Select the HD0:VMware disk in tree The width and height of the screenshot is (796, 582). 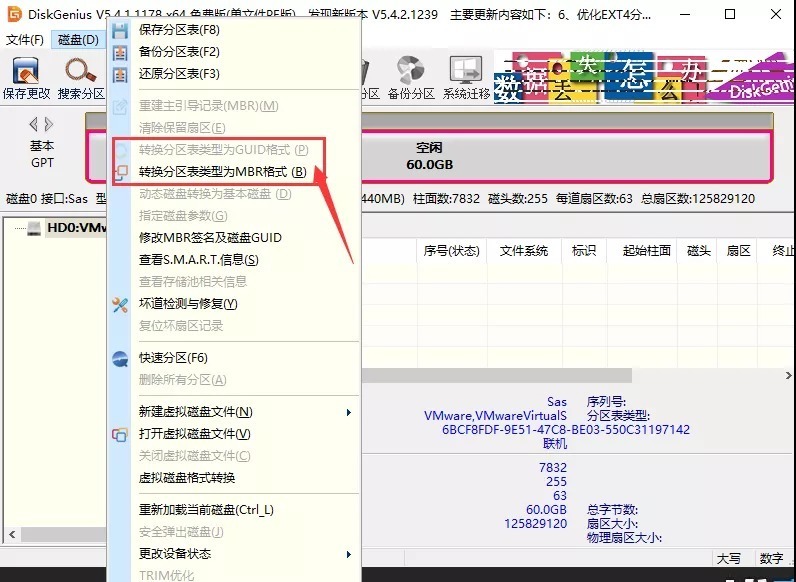tap(75, 228)
